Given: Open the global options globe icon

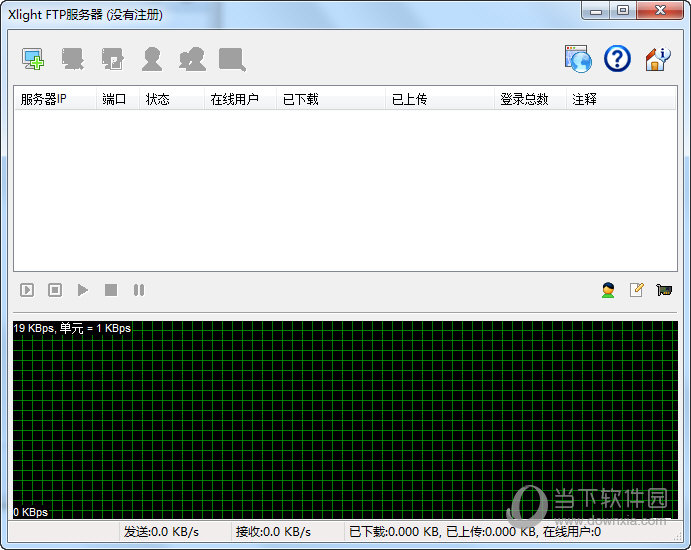Looking at the screenshot, I should 578,59.
